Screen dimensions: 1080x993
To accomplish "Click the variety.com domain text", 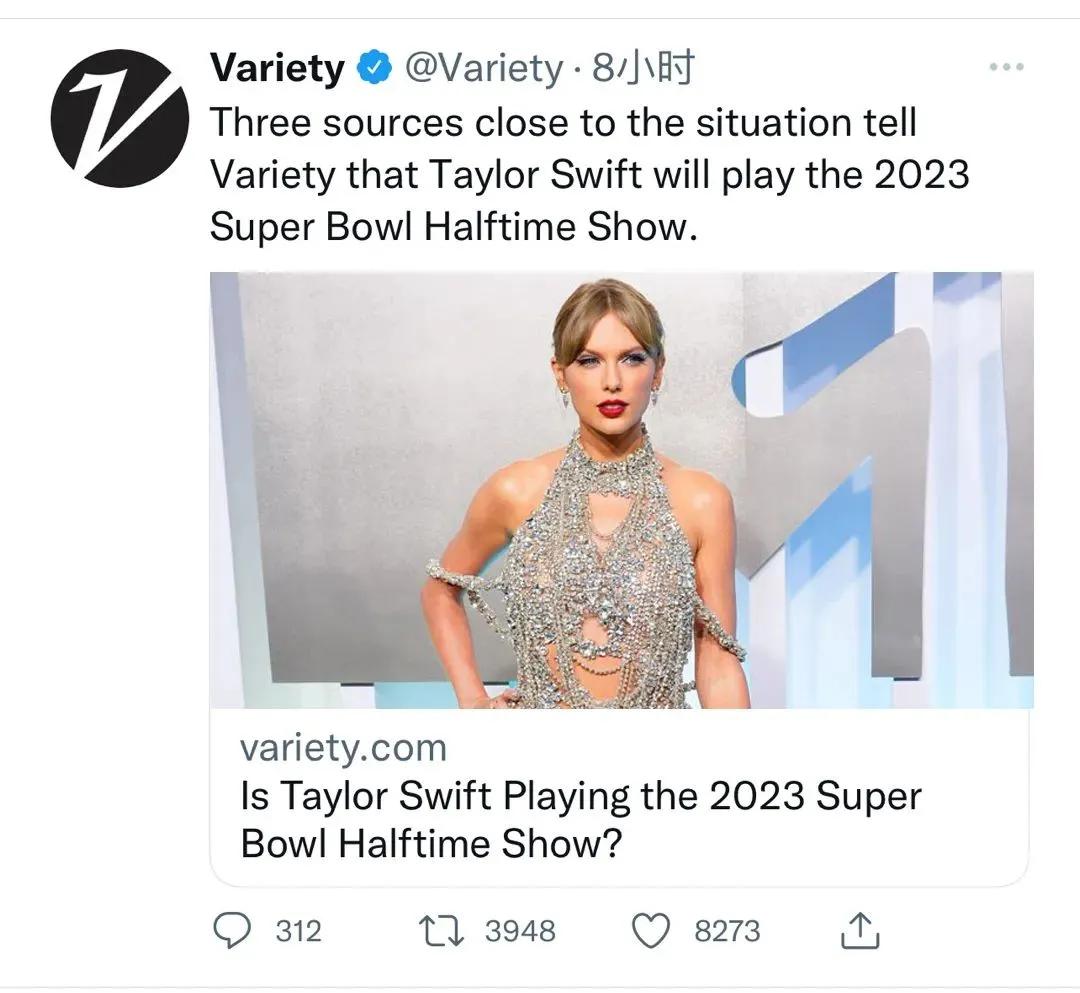I will 343,747.
